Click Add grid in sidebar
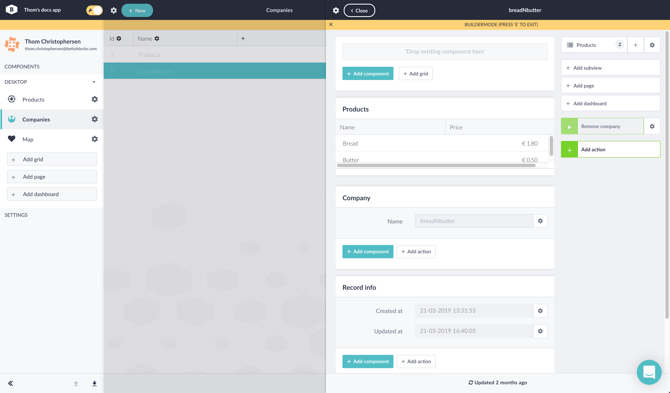 click(52, 159)
